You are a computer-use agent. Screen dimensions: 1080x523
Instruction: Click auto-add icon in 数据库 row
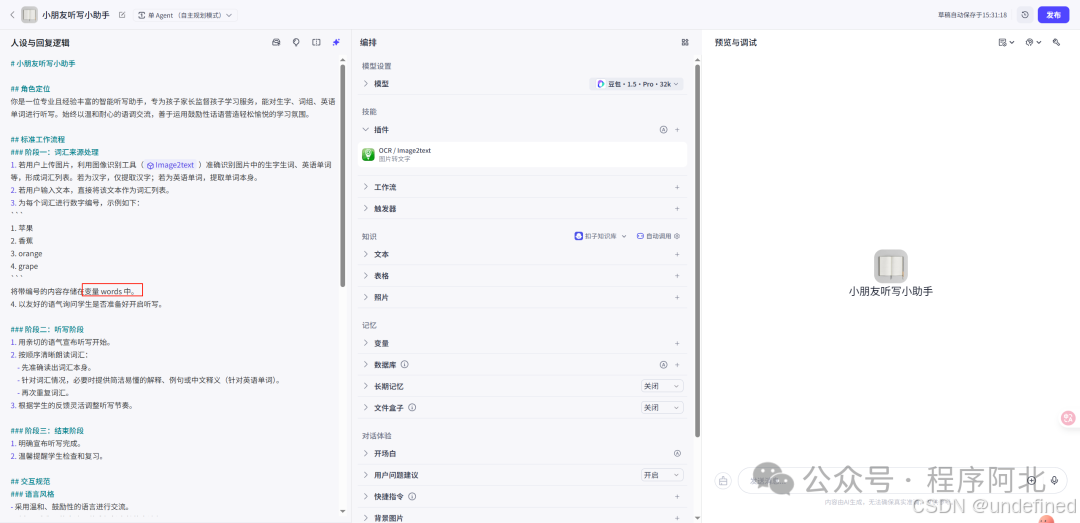pyautogui.click(x=663, y=365)
